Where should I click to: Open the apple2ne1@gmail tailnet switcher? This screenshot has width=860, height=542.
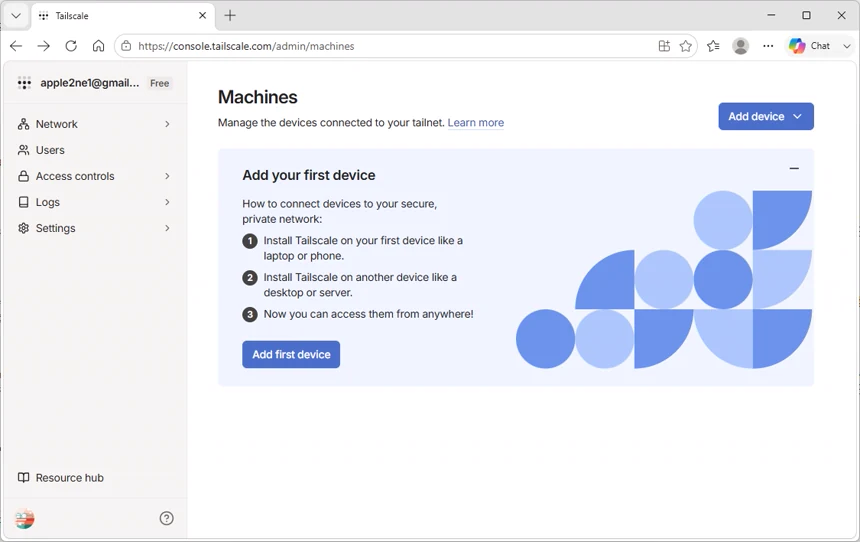89,83
